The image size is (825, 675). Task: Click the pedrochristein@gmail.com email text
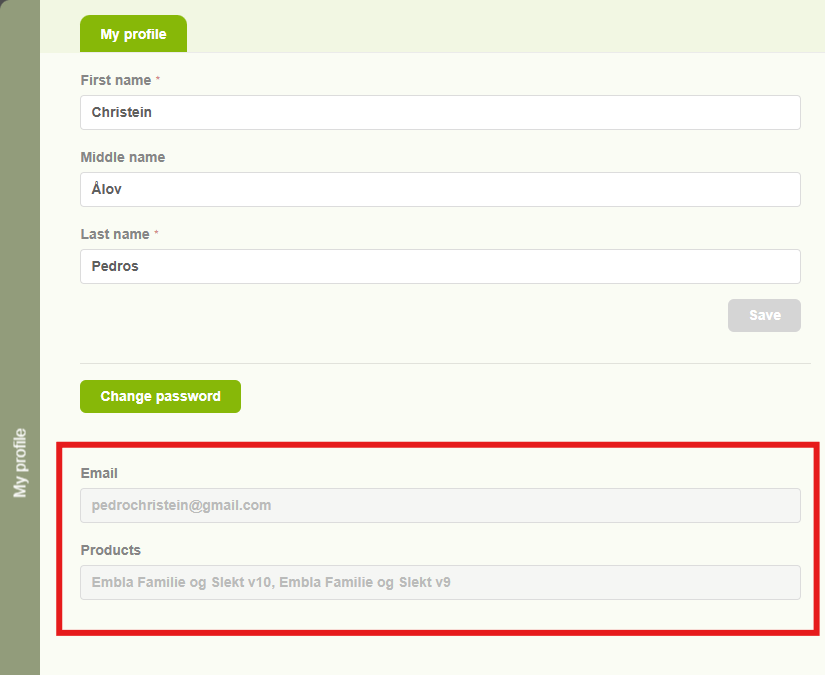pos(181,506)
